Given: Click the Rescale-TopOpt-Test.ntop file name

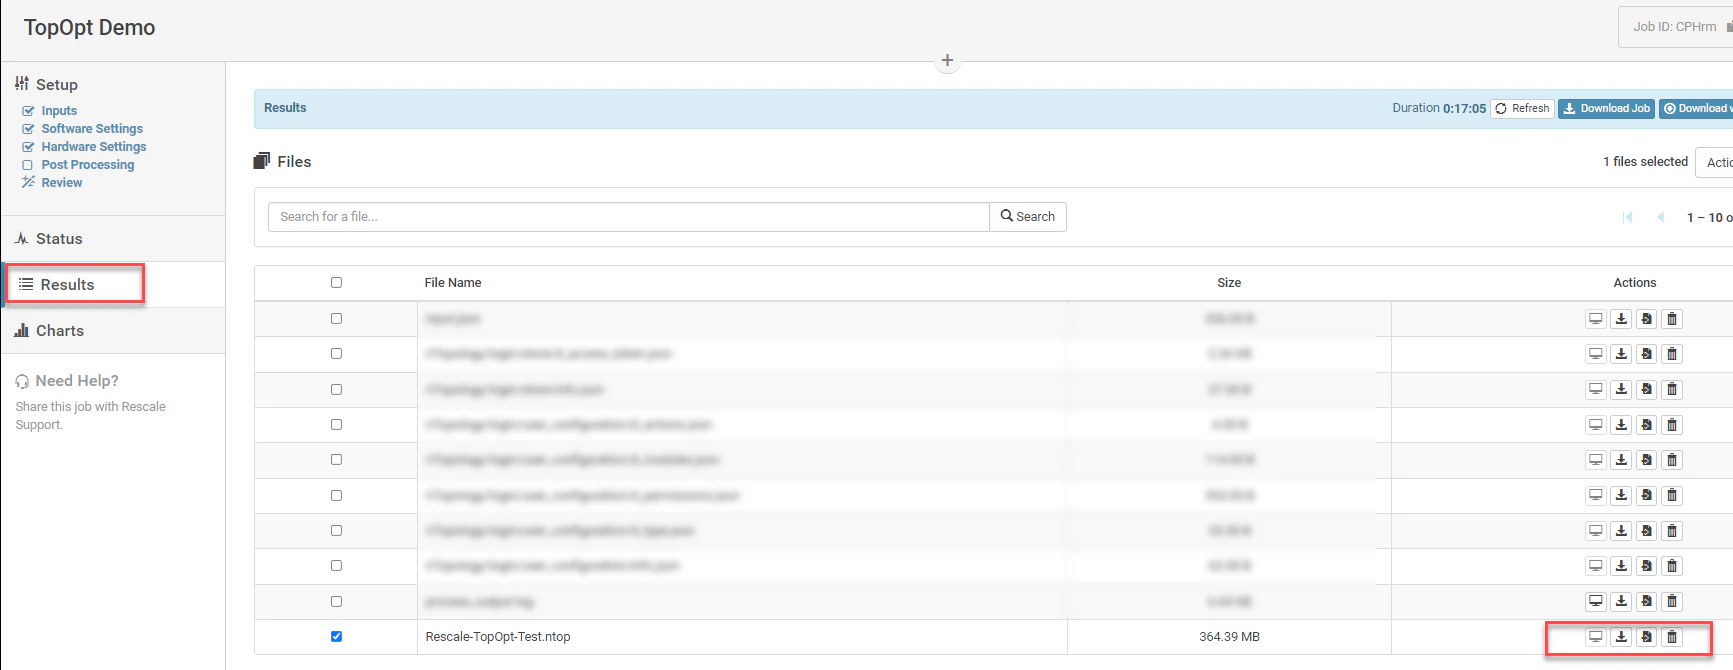Looking at the screenshot, I should 498,637.
